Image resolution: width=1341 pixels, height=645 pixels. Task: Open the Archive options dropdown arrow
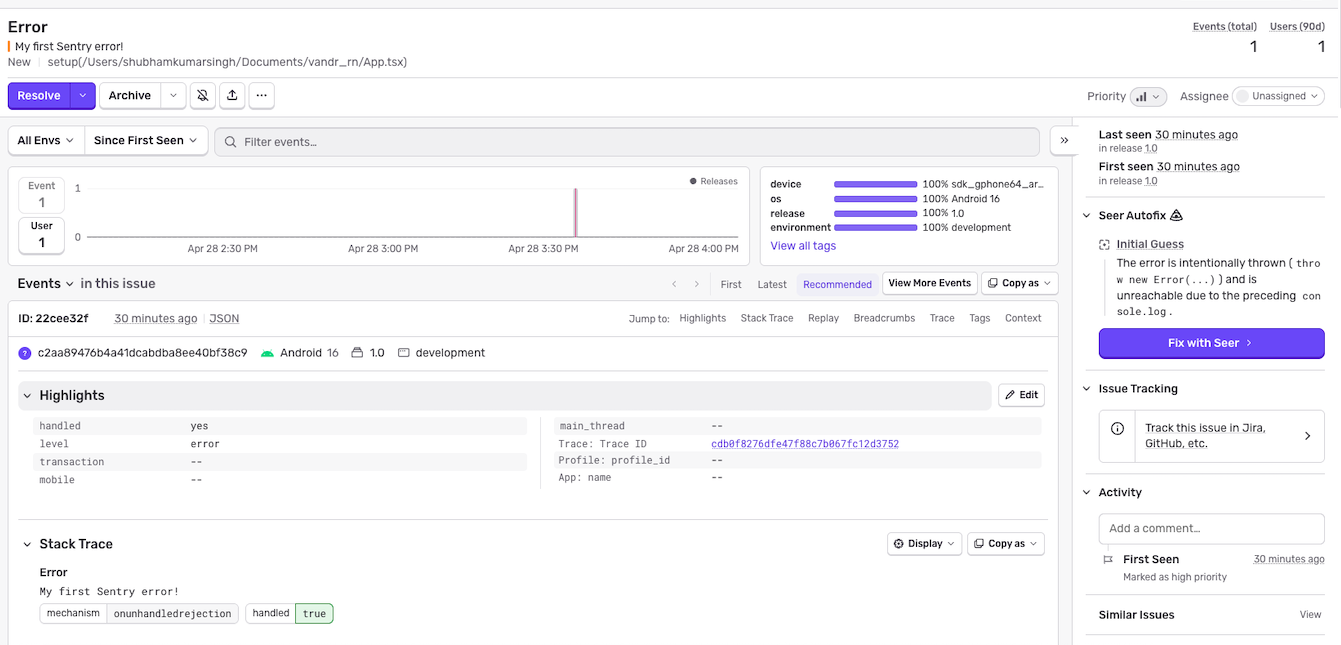tap(174, 96)
